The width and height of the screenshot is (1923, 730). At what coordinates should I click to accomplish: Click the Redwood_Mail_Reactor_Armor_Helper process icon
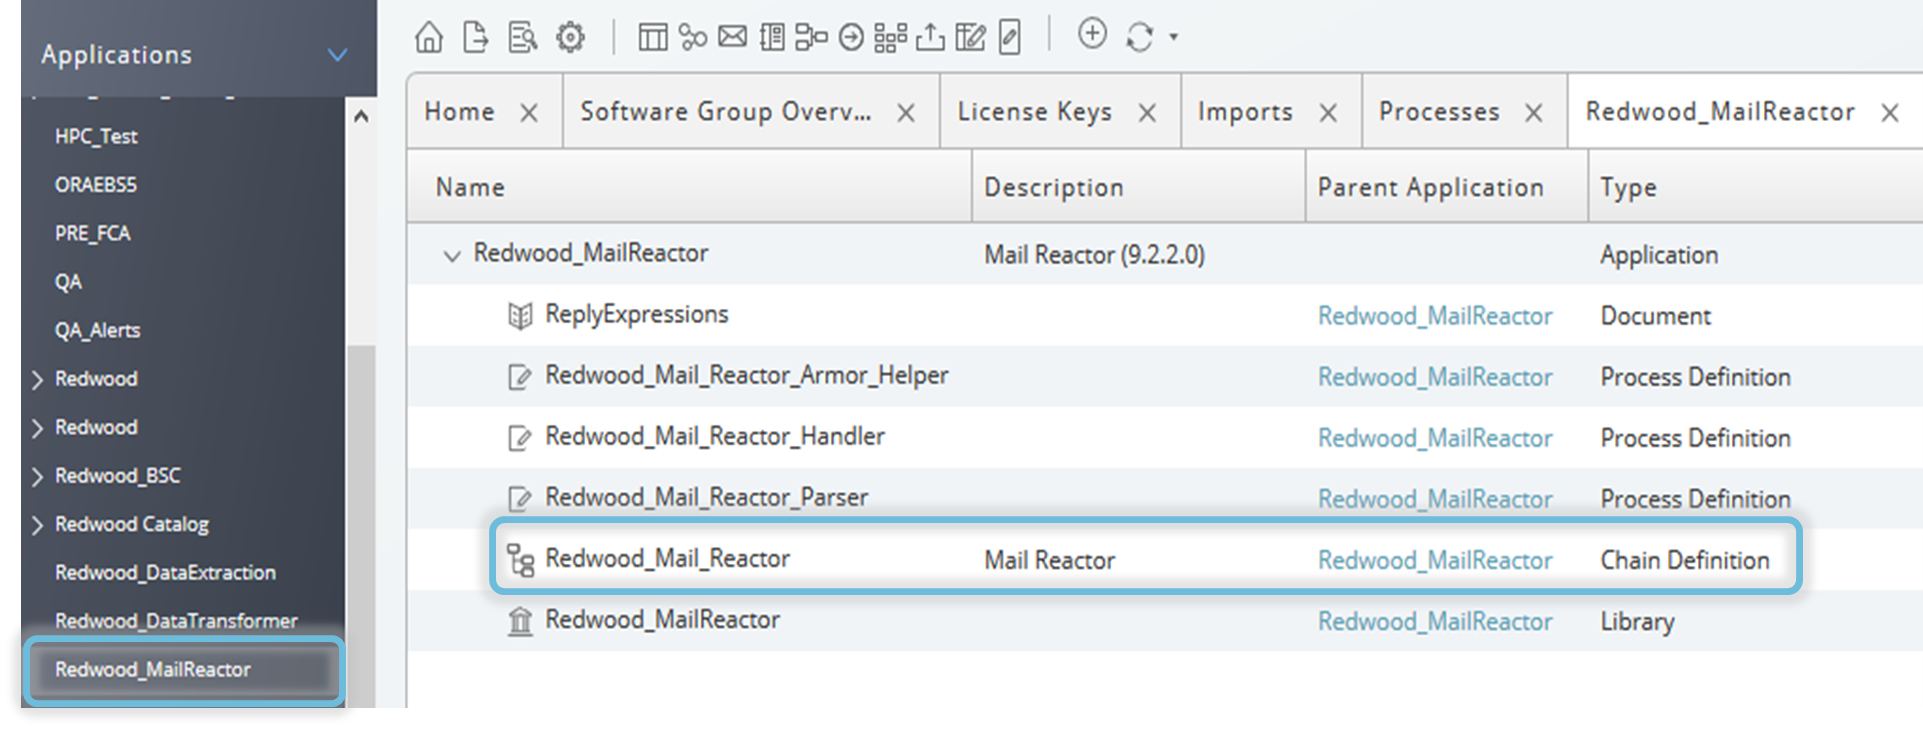click(x=520, y=377)
